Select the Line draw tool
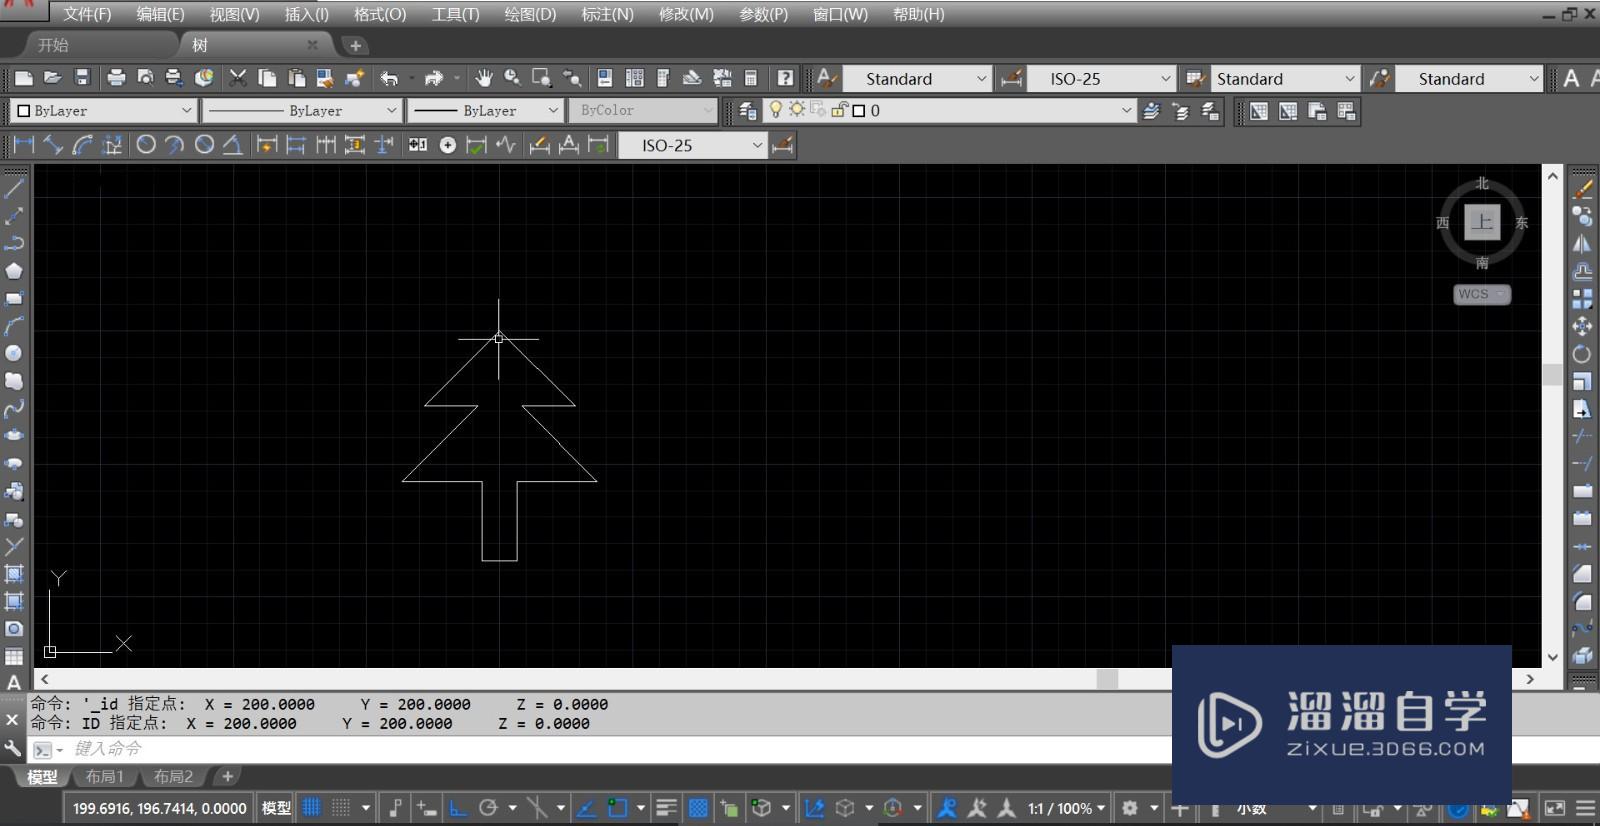 pos(14,187)
